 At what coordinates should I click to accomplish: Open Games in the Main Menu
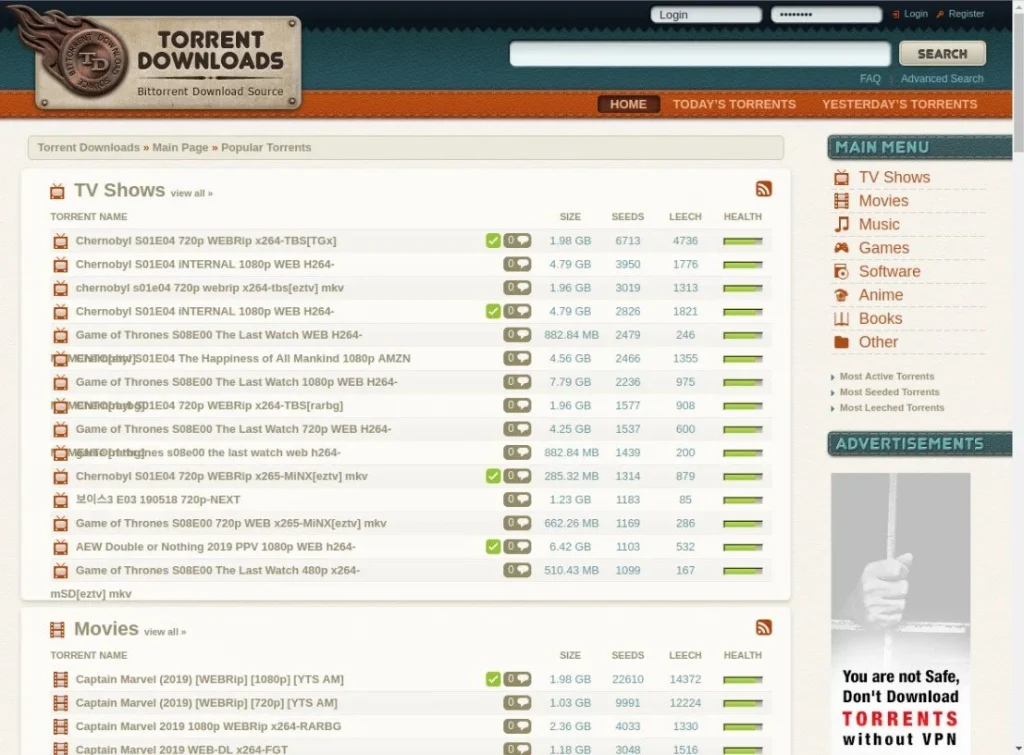tap(884, 248)
